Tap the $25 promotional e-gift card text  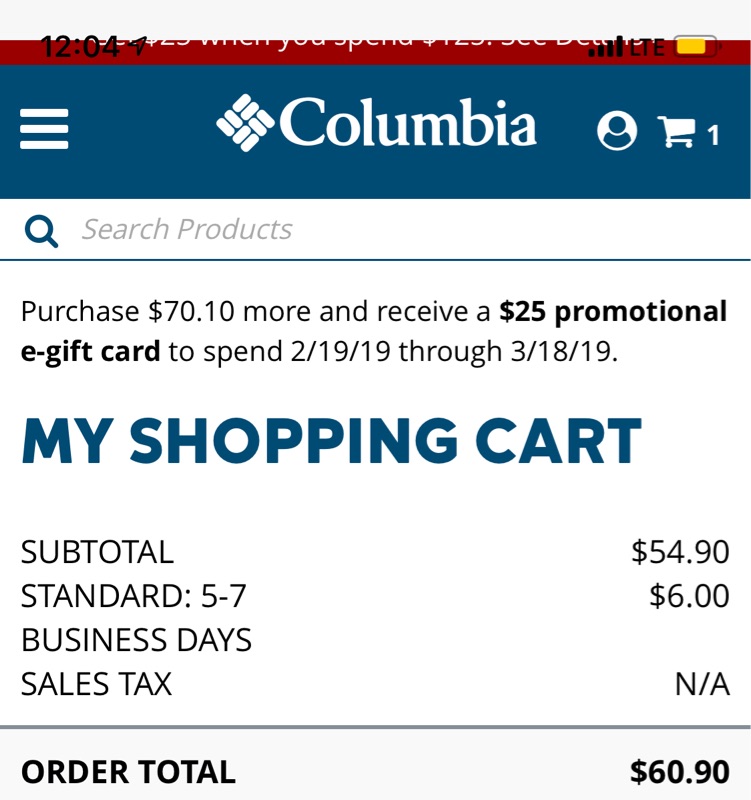click(612, 312)
